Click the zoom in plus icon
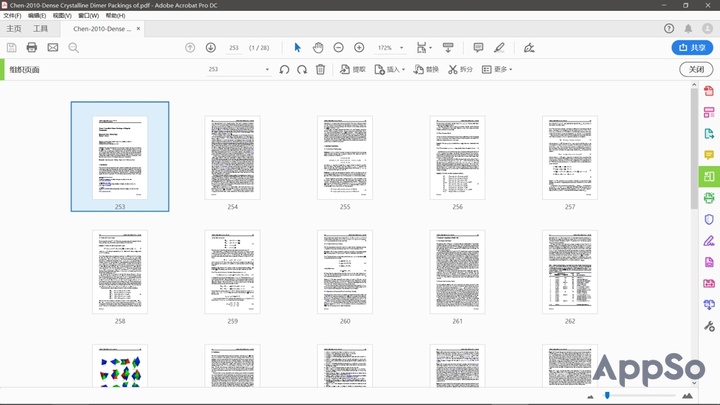 359,48
